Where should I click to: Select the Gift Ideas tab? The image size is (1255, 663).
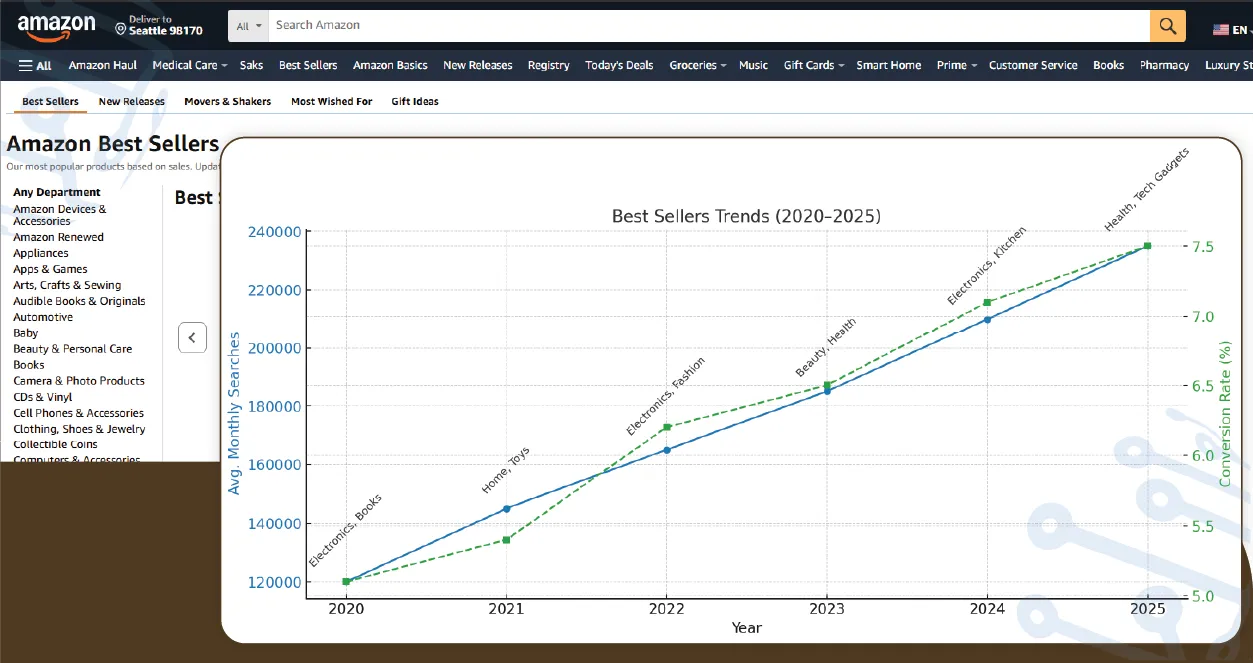tap(414, 101)
